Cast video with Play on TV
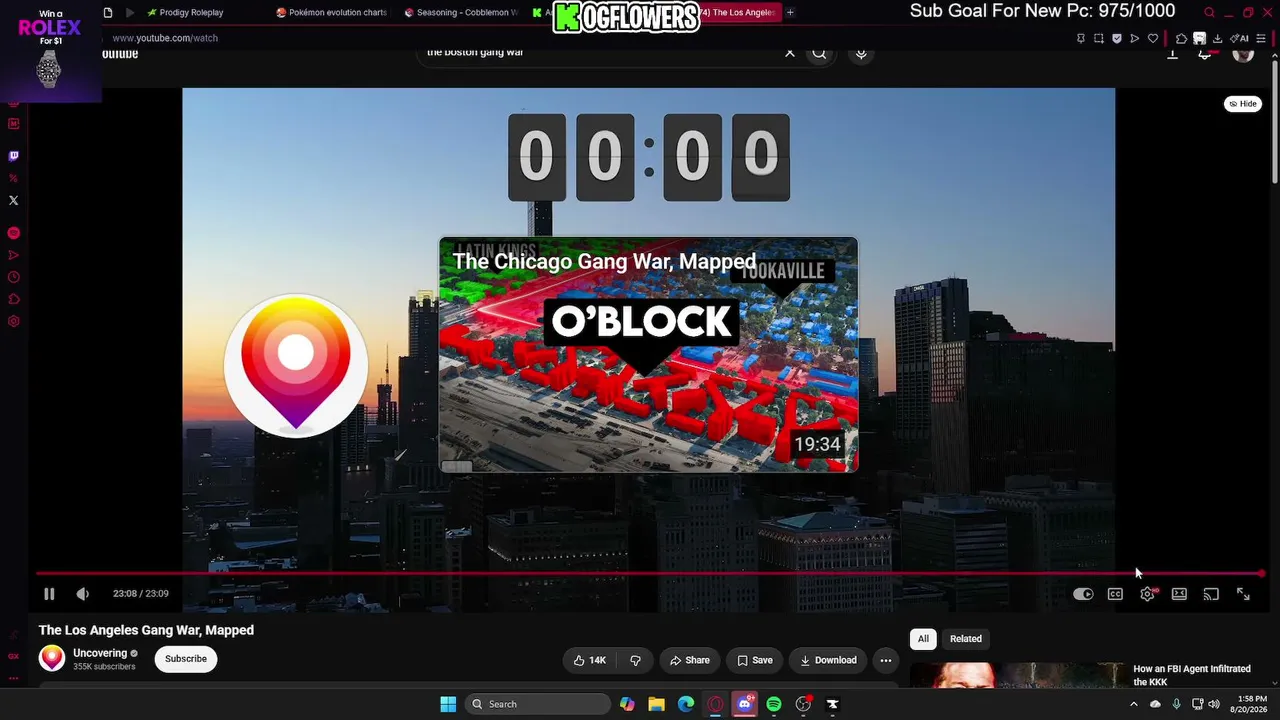 1211,594
